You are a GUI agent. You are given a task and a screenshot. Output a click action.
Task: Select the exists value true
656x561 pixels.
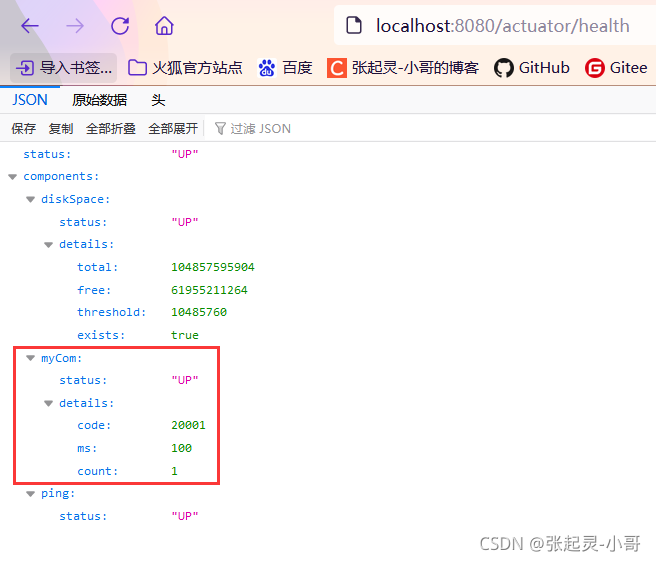pos(185,335)
